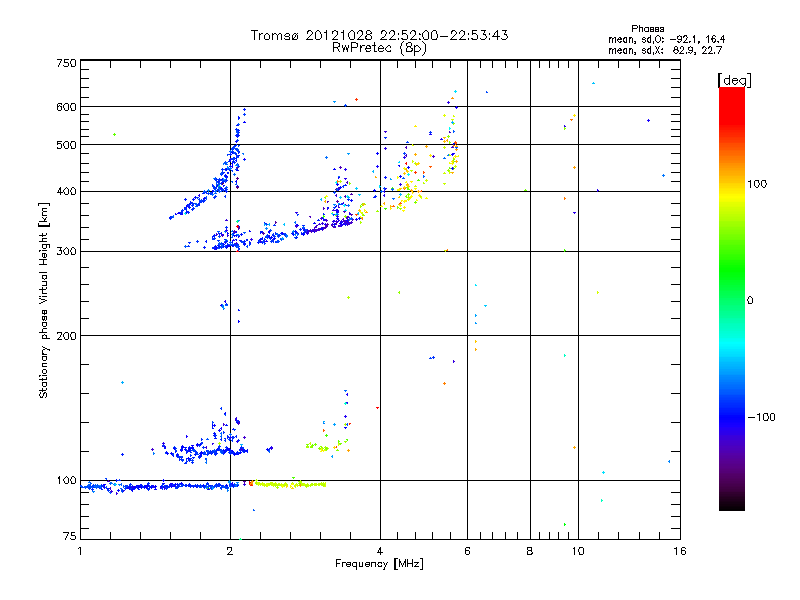This screenshot has width=800, height=600.
Task: Click the colorbar tick label "-100"
Action: 761,417
